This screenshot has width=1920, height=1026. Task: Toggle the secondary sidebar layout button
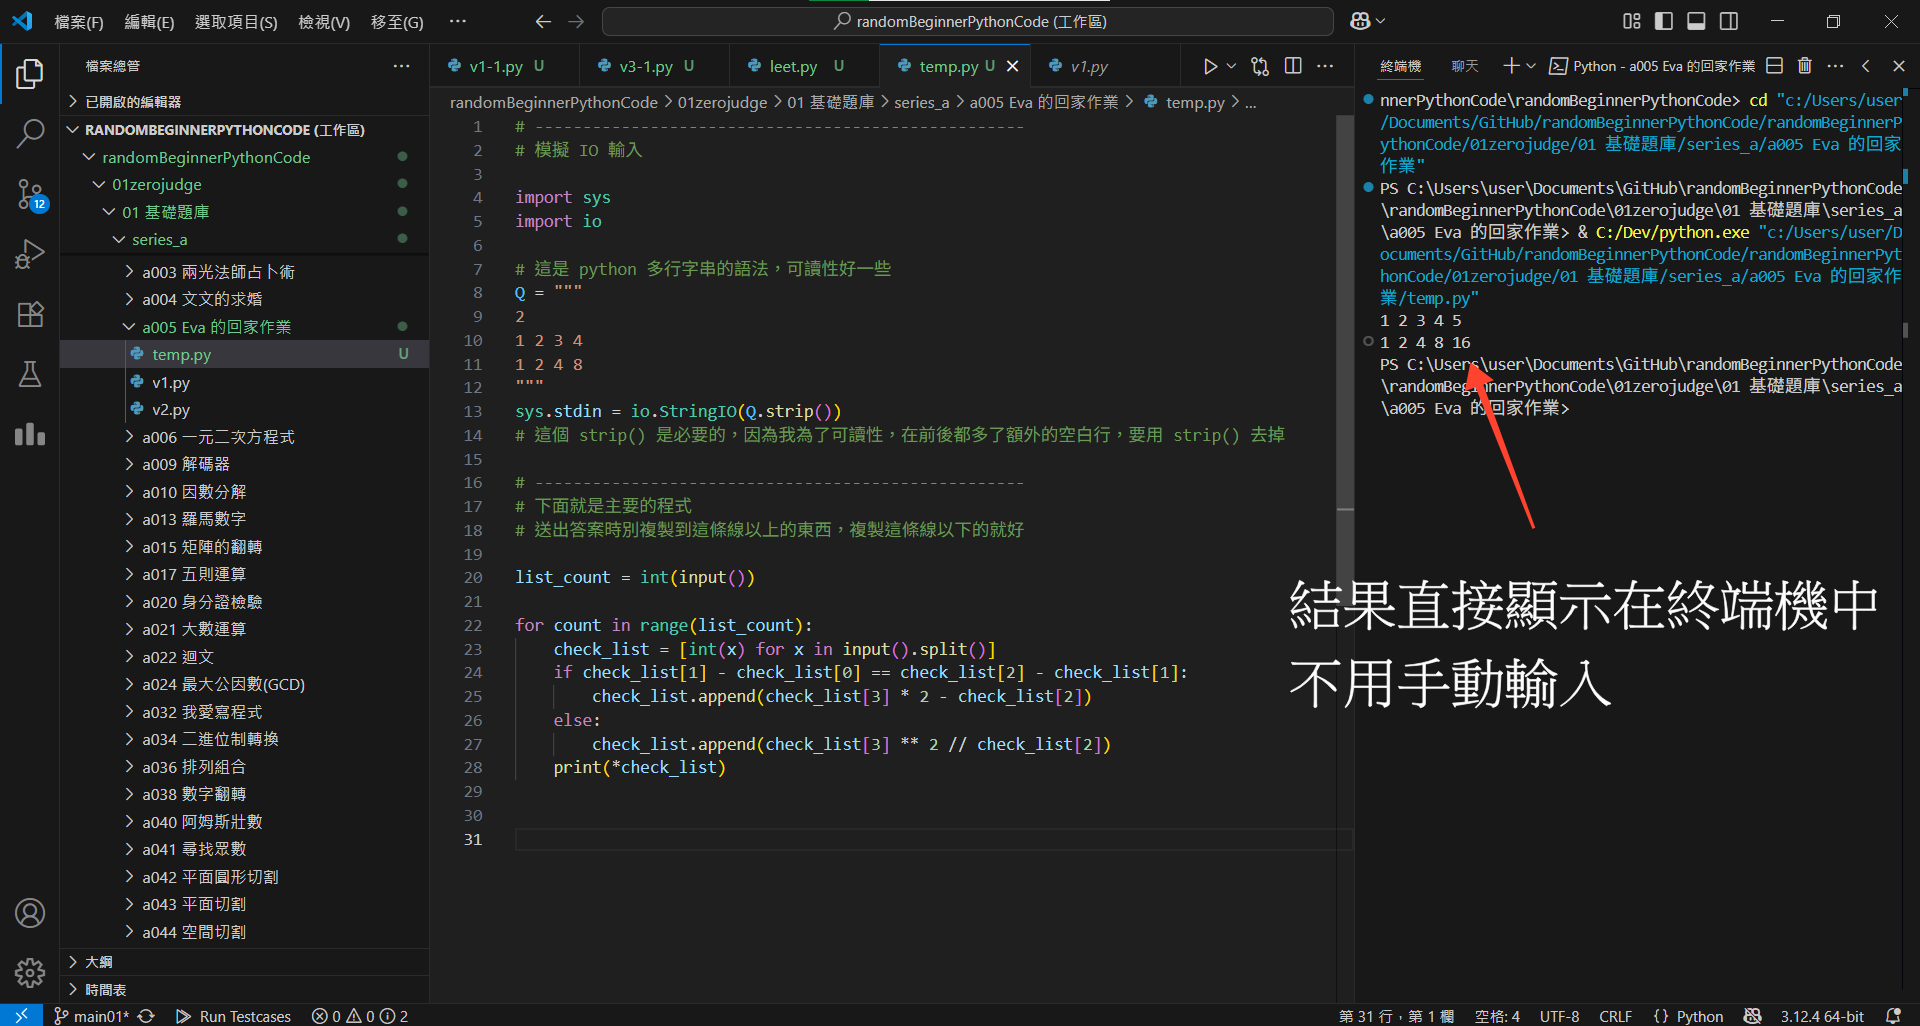click(x=1729, y=21)
